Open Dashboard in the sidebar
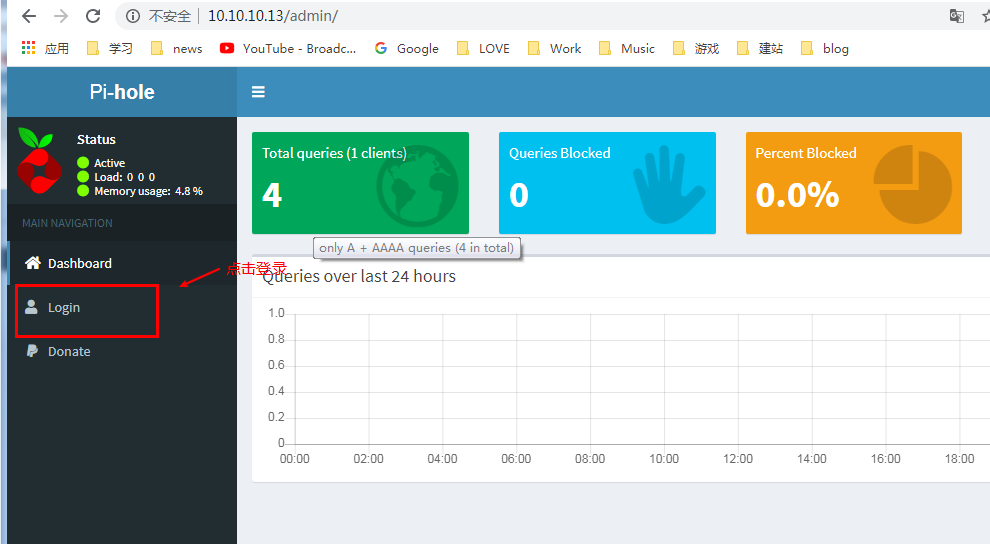 (123, 263)
